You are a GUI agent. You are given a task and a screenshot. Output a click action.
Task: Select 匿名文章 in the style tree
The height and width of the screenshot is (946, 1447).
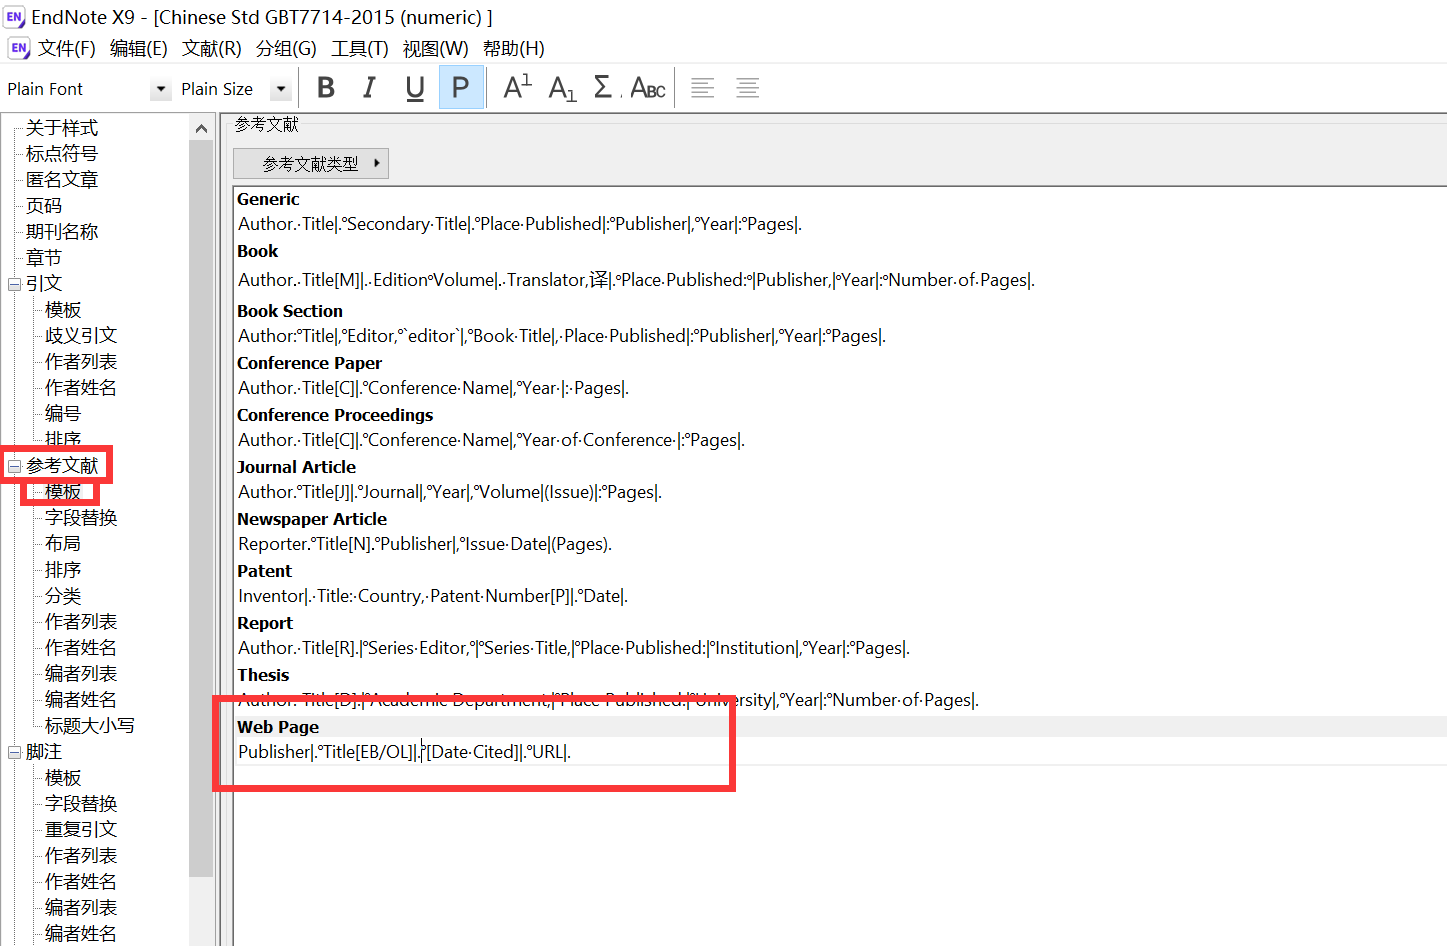point(62,180)
